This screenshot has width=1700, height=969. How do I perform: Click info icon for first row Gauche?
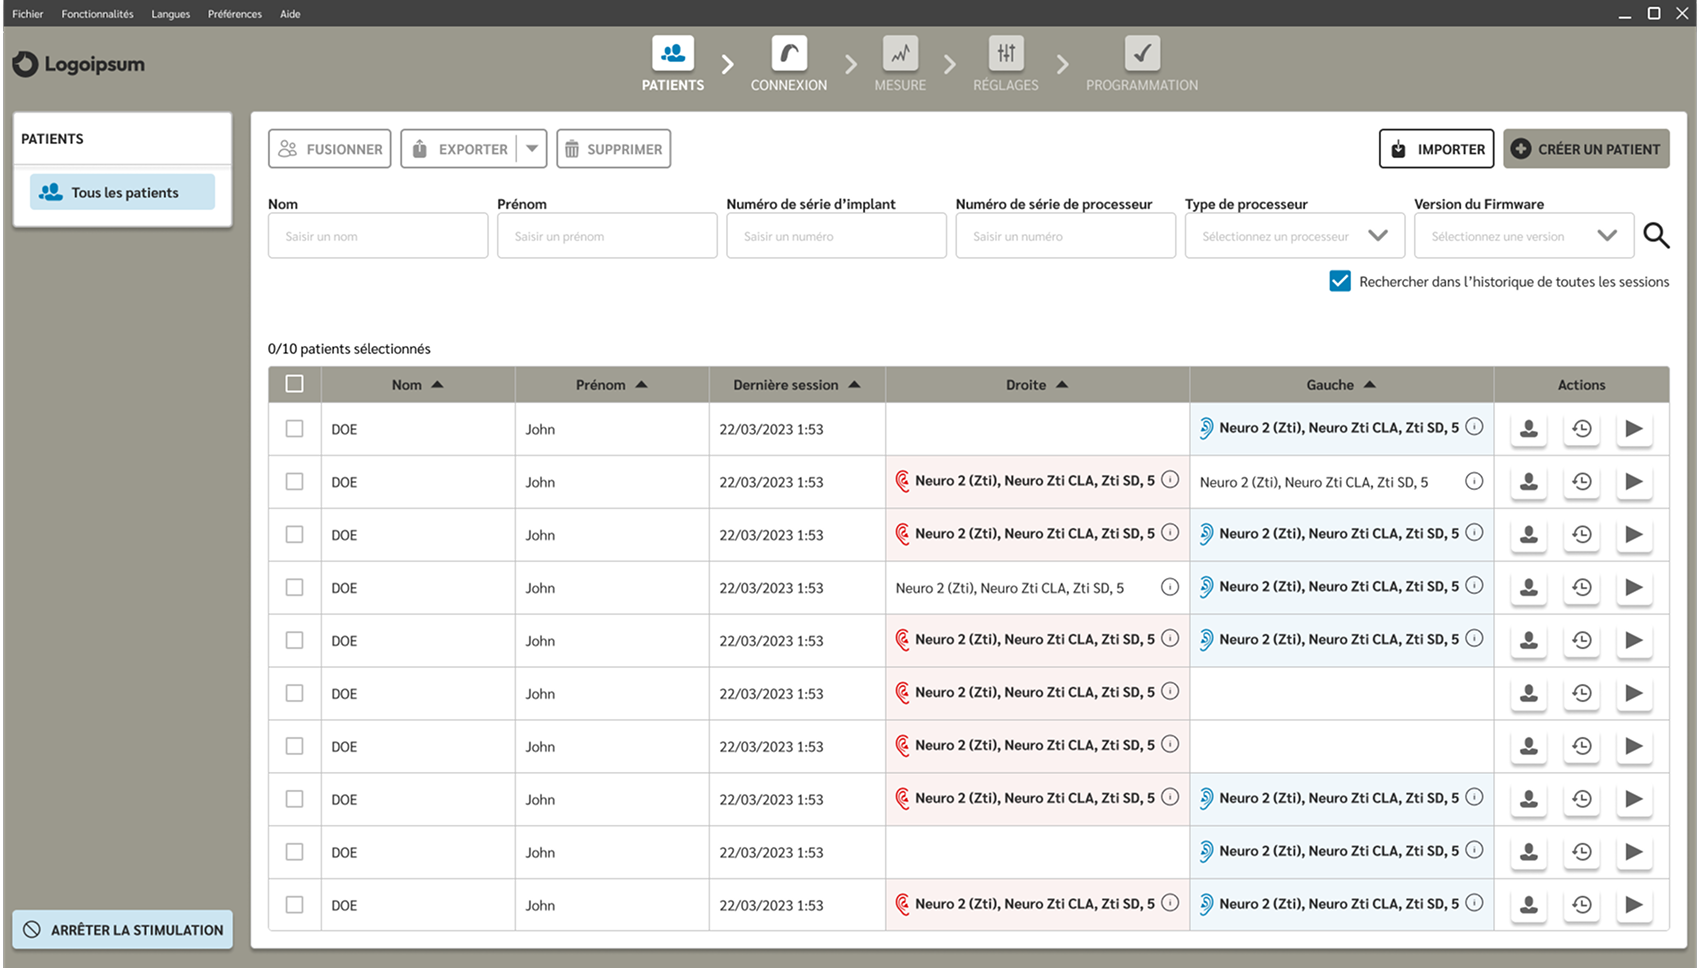1474,427
